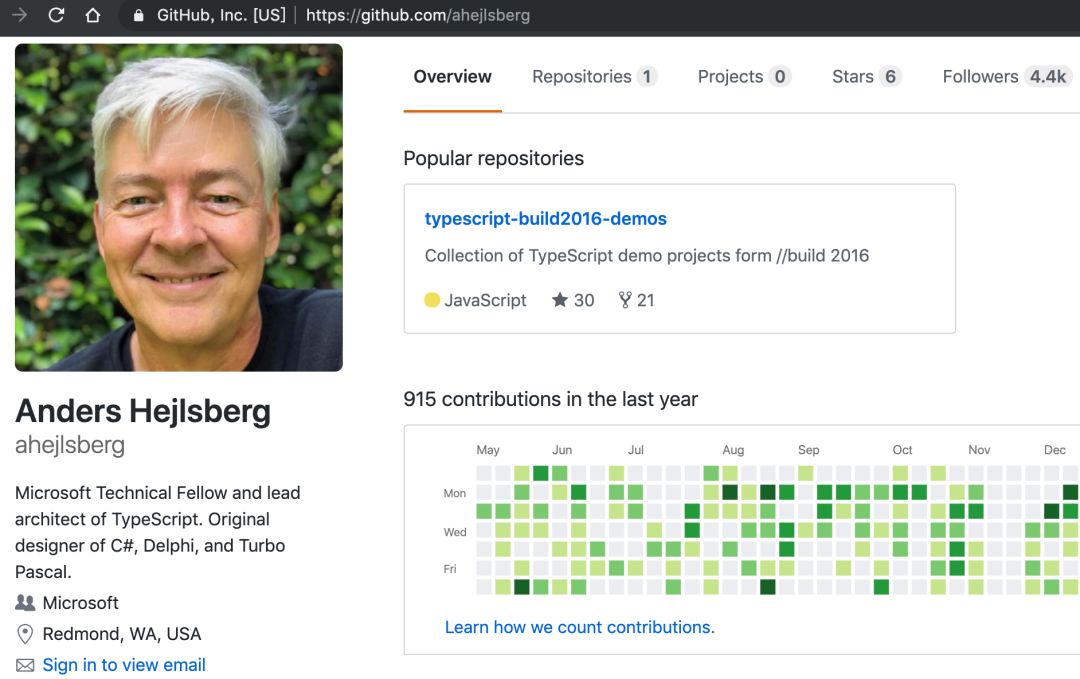Click the Microsoft organization icon
This screenshot has width=1080, height=679.
tap(25, 603)
